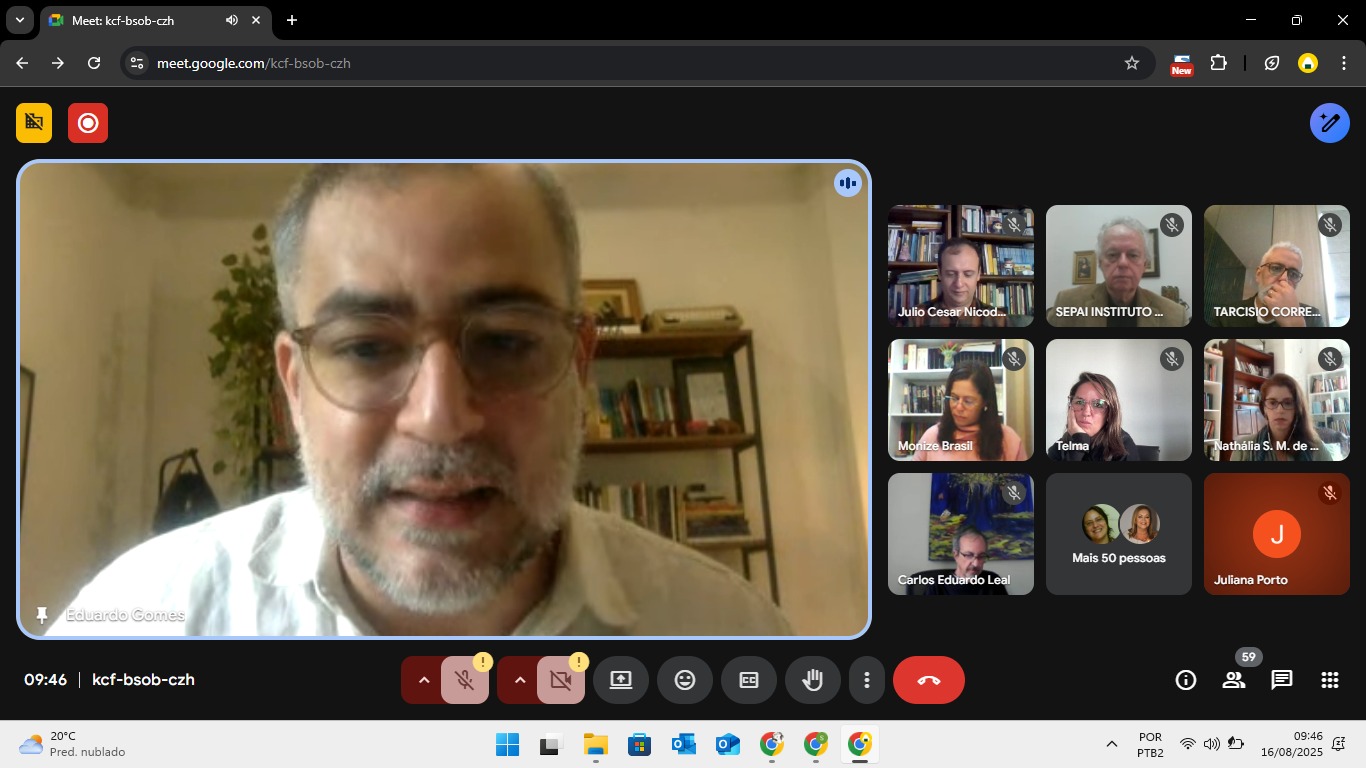Click the present screen share icon
The width and height of the screenshot is (1366, 768).
(x=620, y=680)
